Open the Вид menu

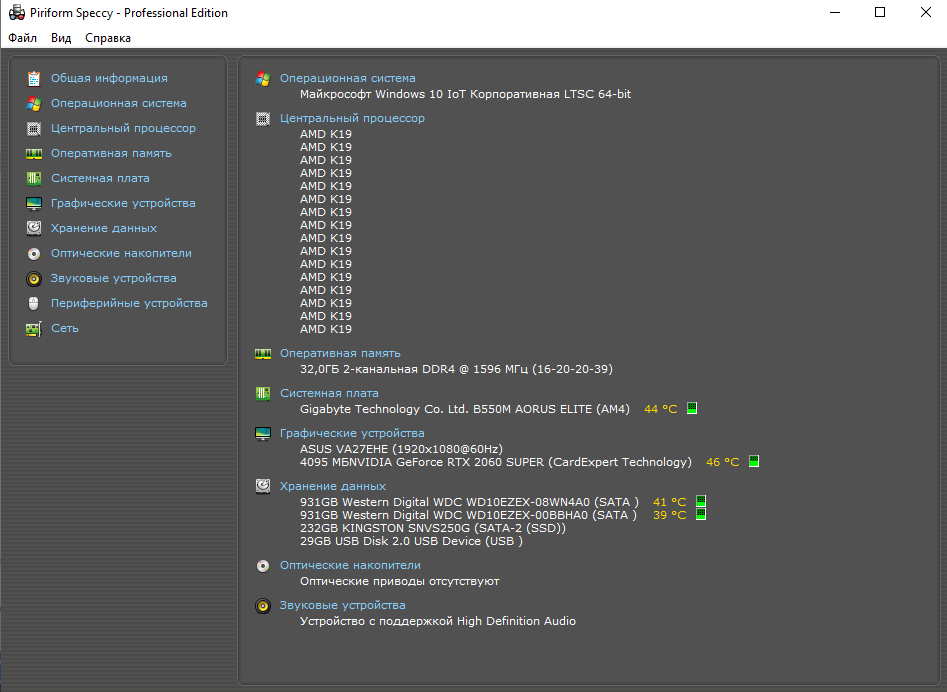tap(61, 38)
